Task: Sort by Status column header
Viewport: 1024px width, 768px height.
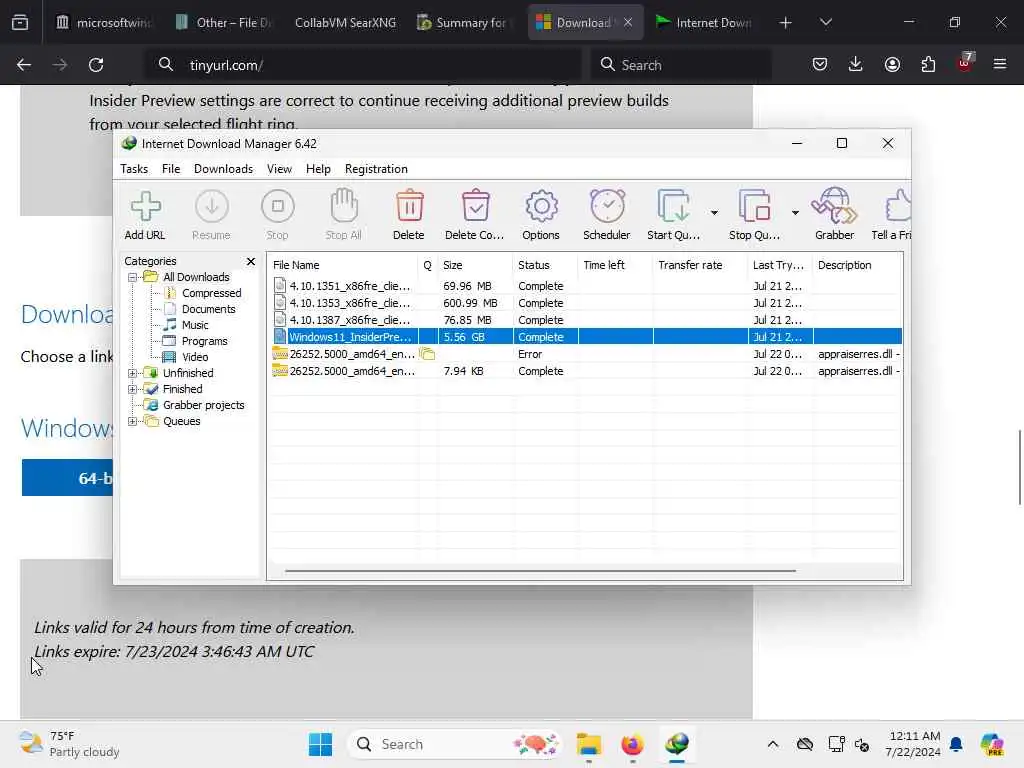Action: click(x=545, y=265)
